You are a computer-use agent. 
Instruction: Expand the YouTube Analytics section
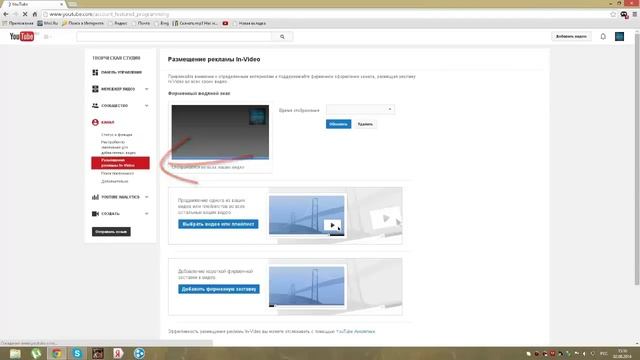pyautogui.click(x=147, y=197)
